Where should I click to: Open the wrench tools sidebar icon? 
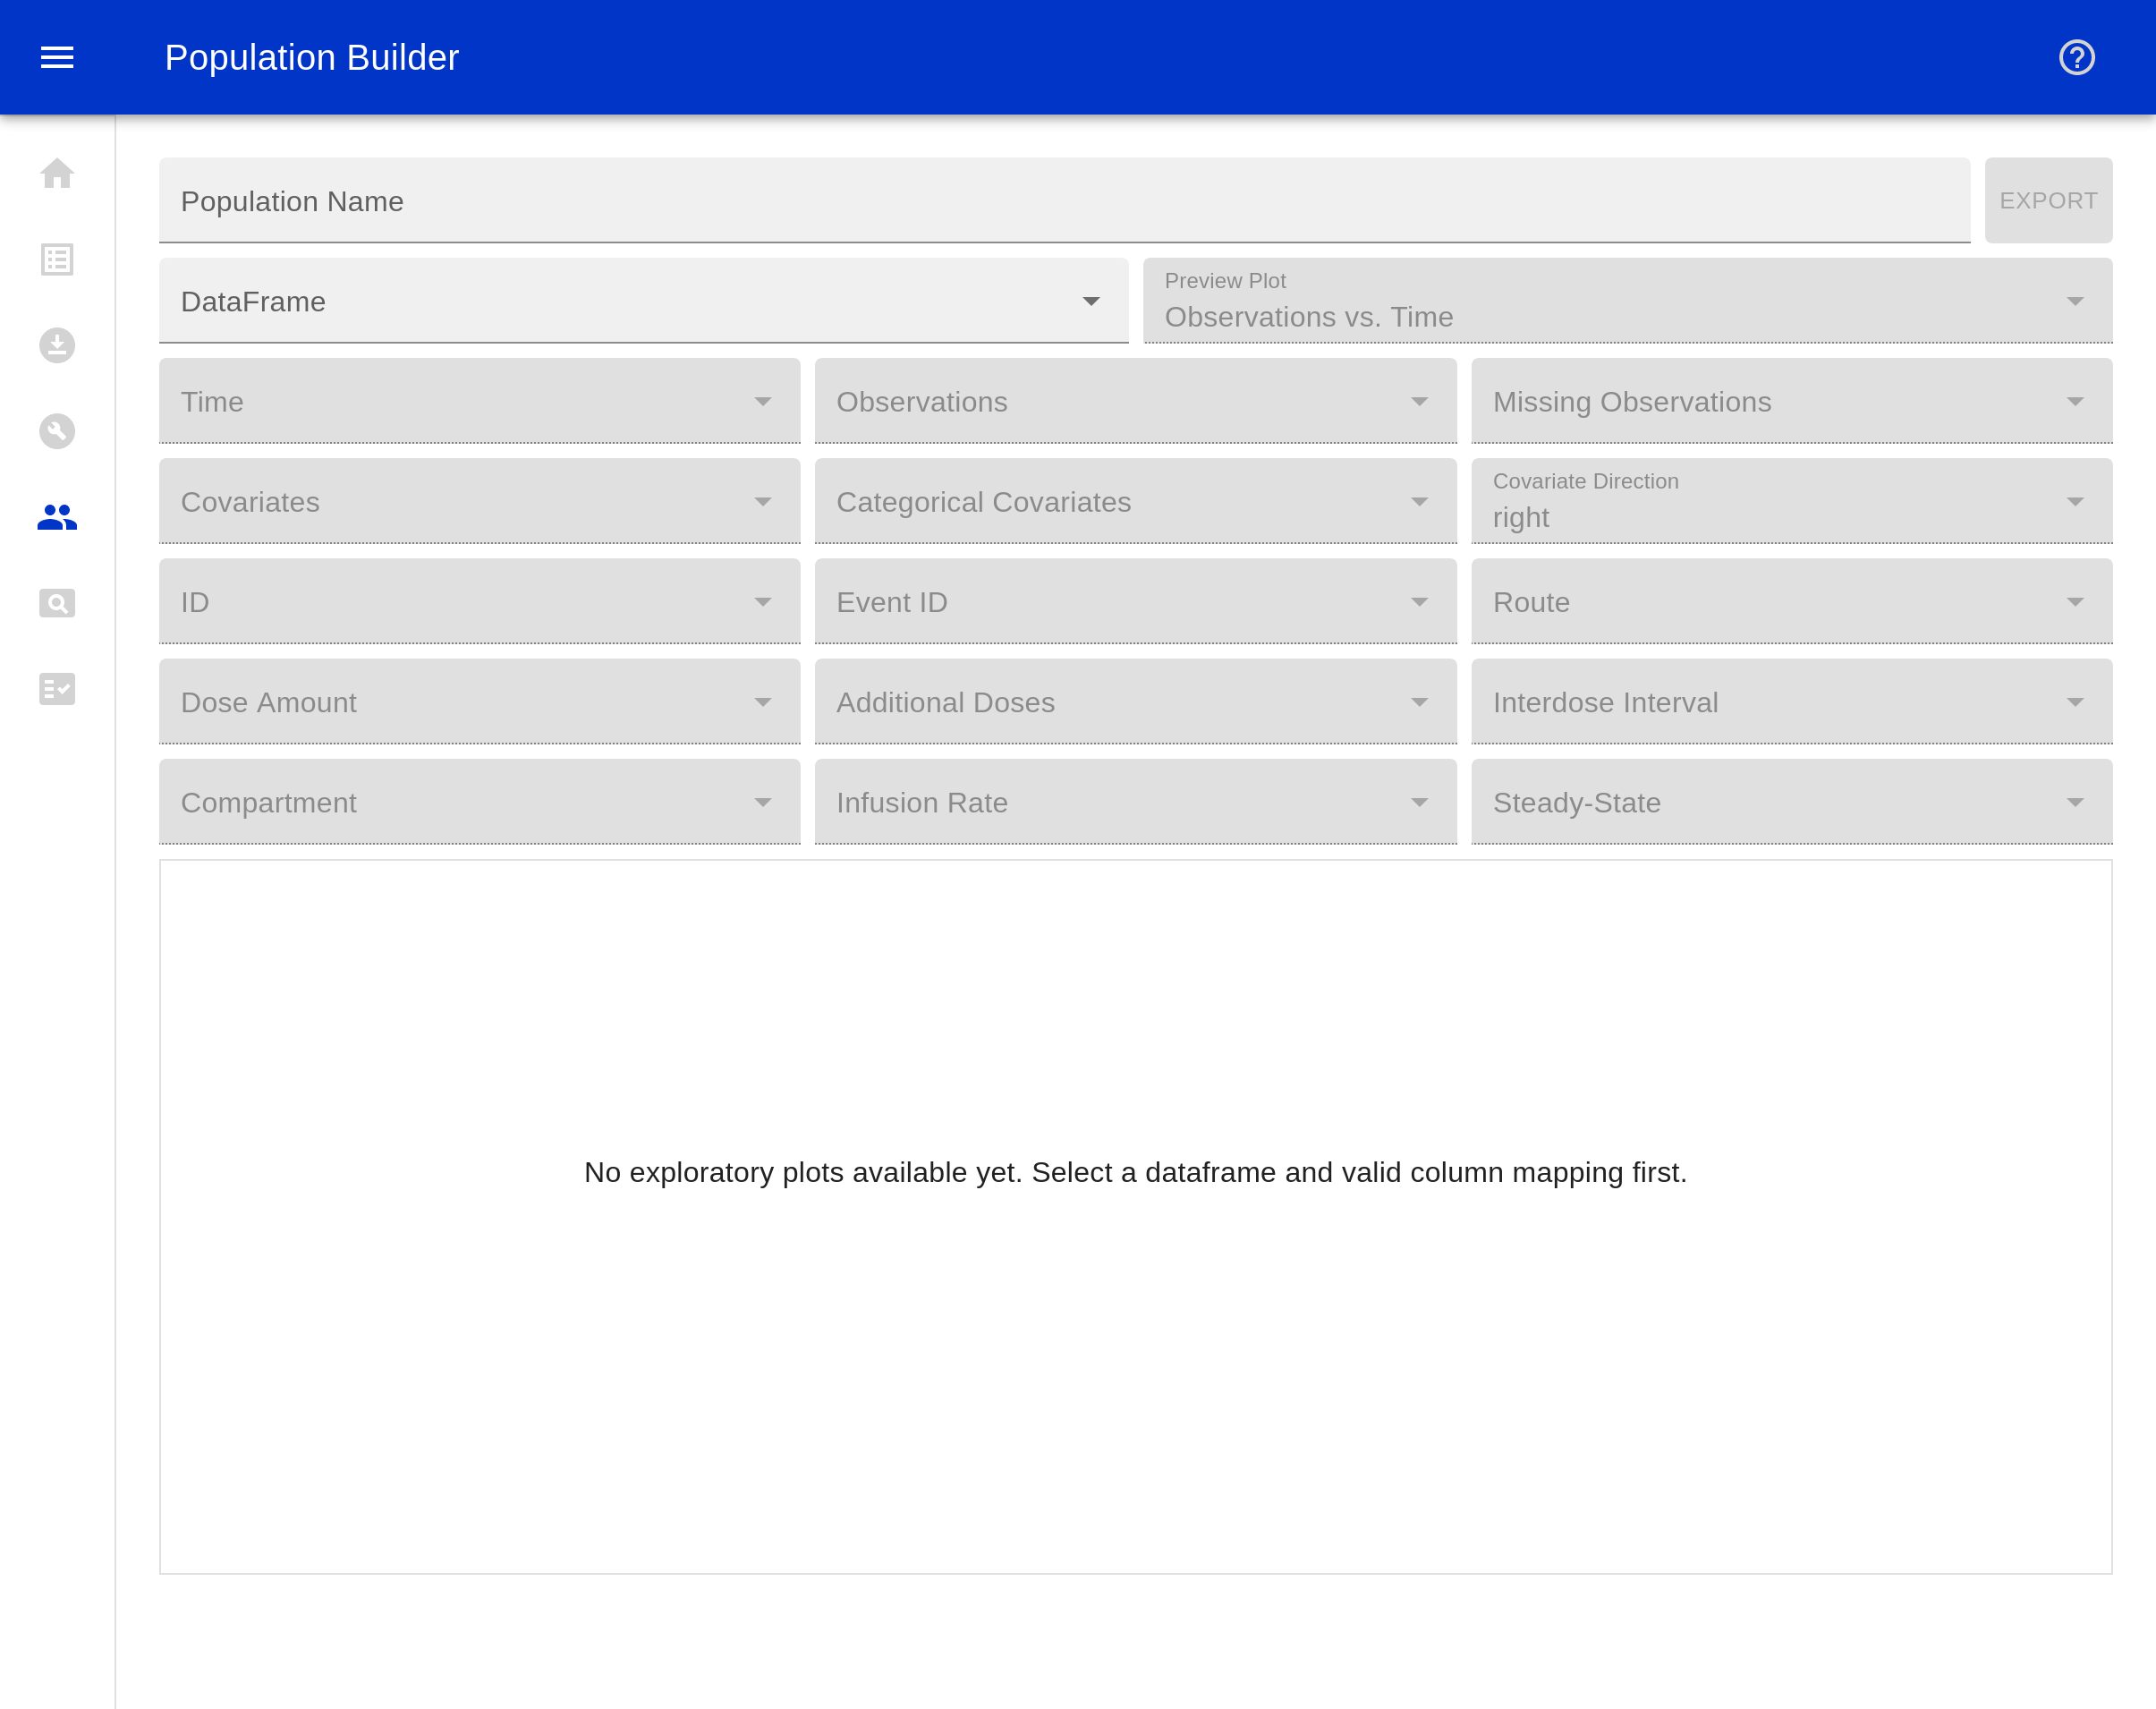(57, 431)
